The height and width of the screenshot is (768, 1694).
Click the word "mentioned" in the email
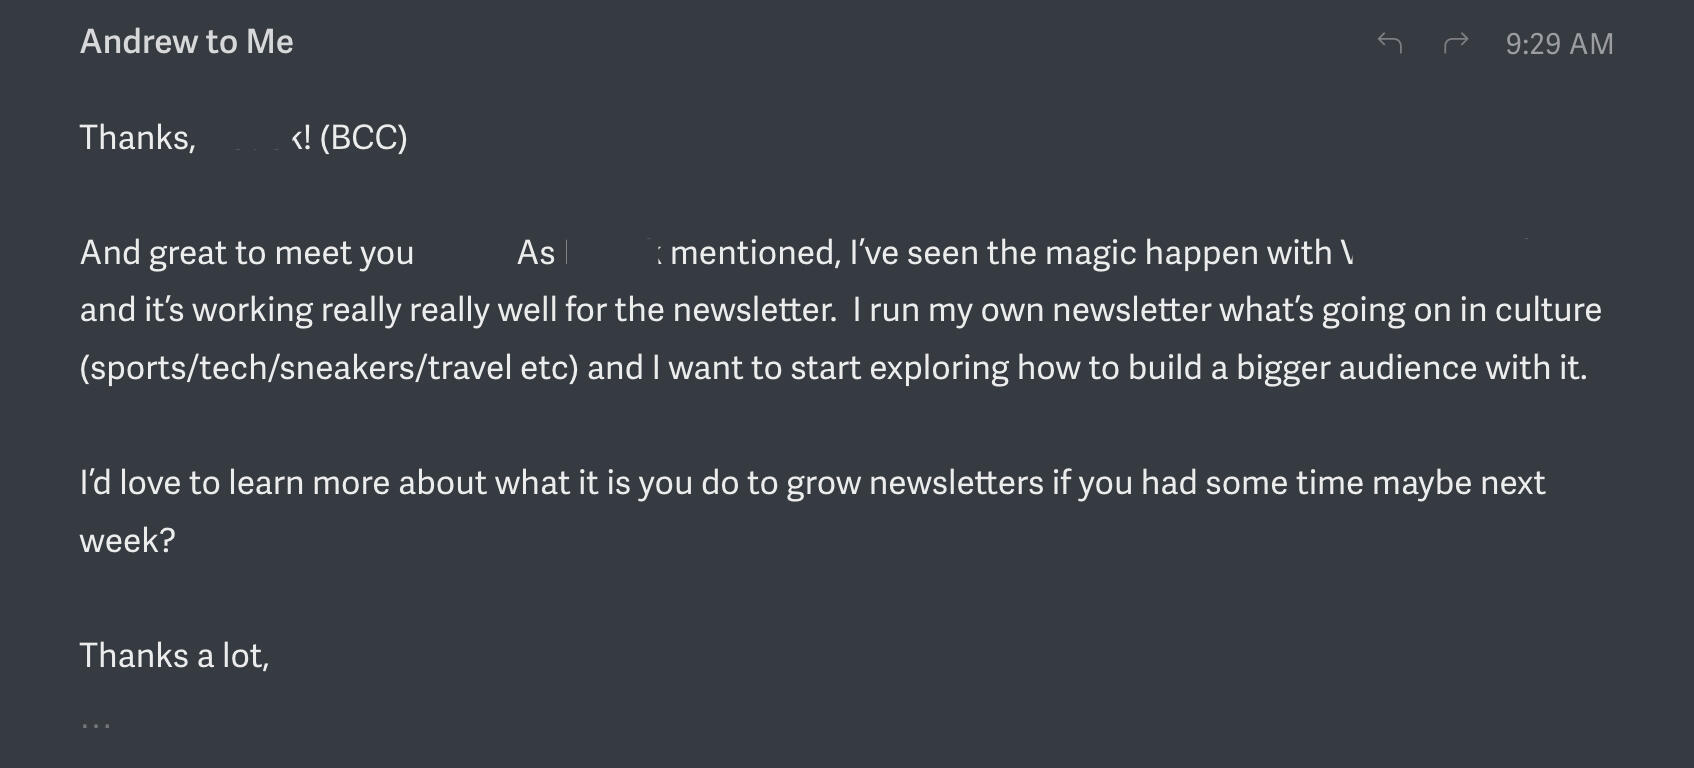754,253
